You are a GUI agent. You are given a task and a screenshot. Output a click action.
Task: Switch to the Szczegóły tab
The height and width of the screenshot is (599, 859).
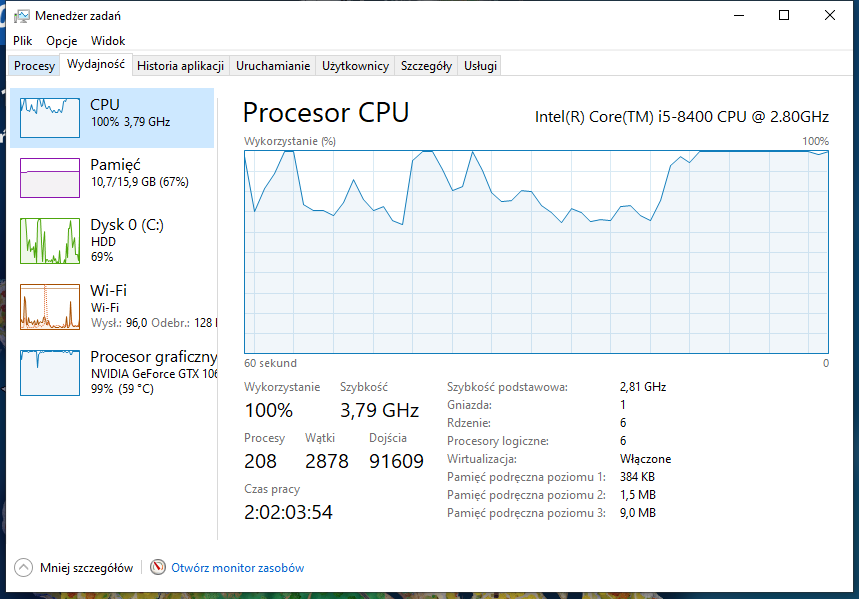(x=426, y=66)
